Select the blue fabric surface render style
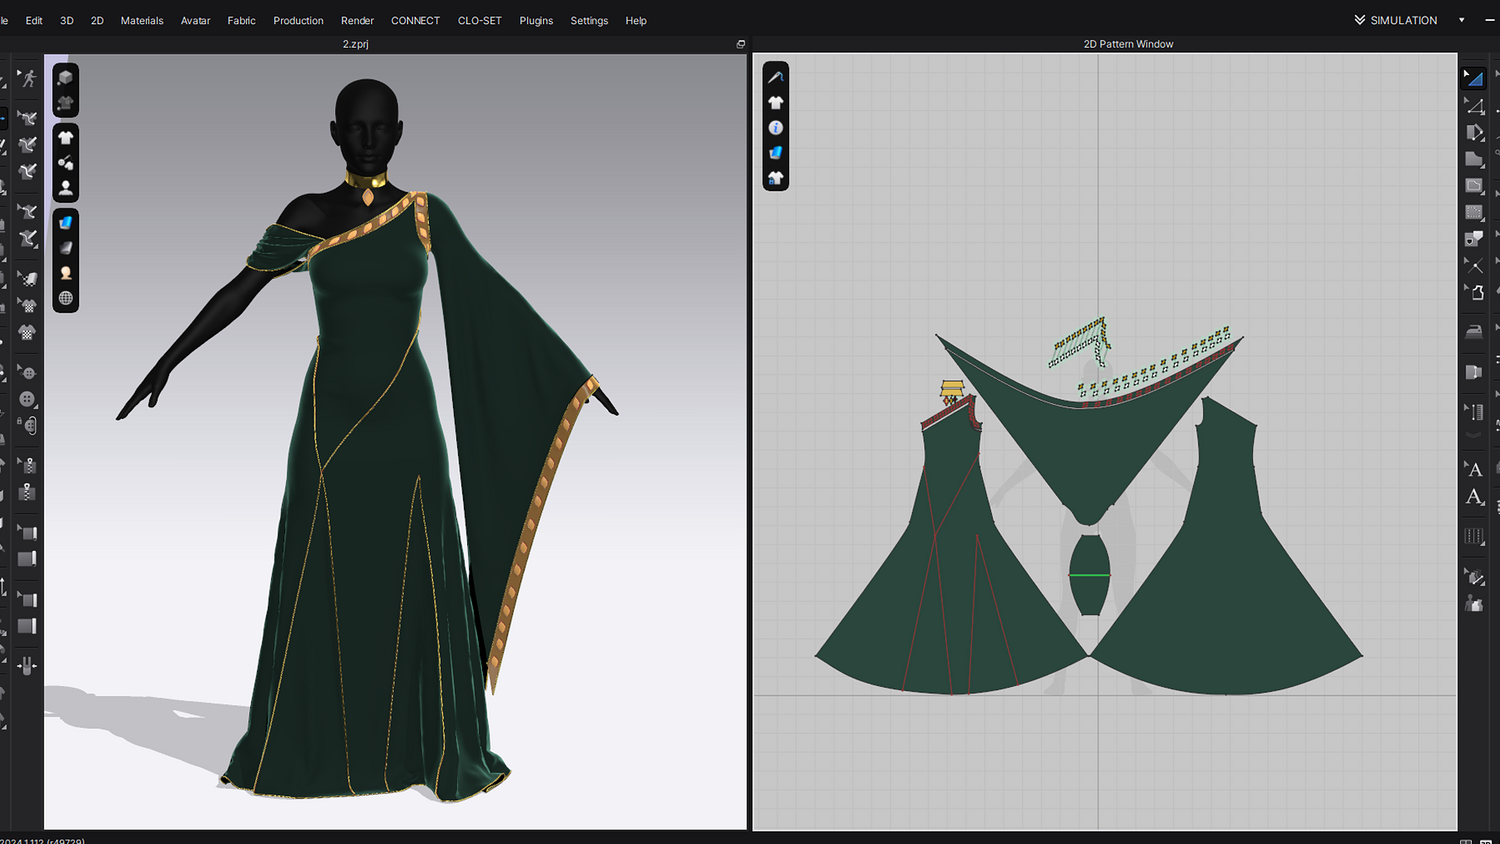This screenshot has height=844, width=1500. (x=66, y=222)
